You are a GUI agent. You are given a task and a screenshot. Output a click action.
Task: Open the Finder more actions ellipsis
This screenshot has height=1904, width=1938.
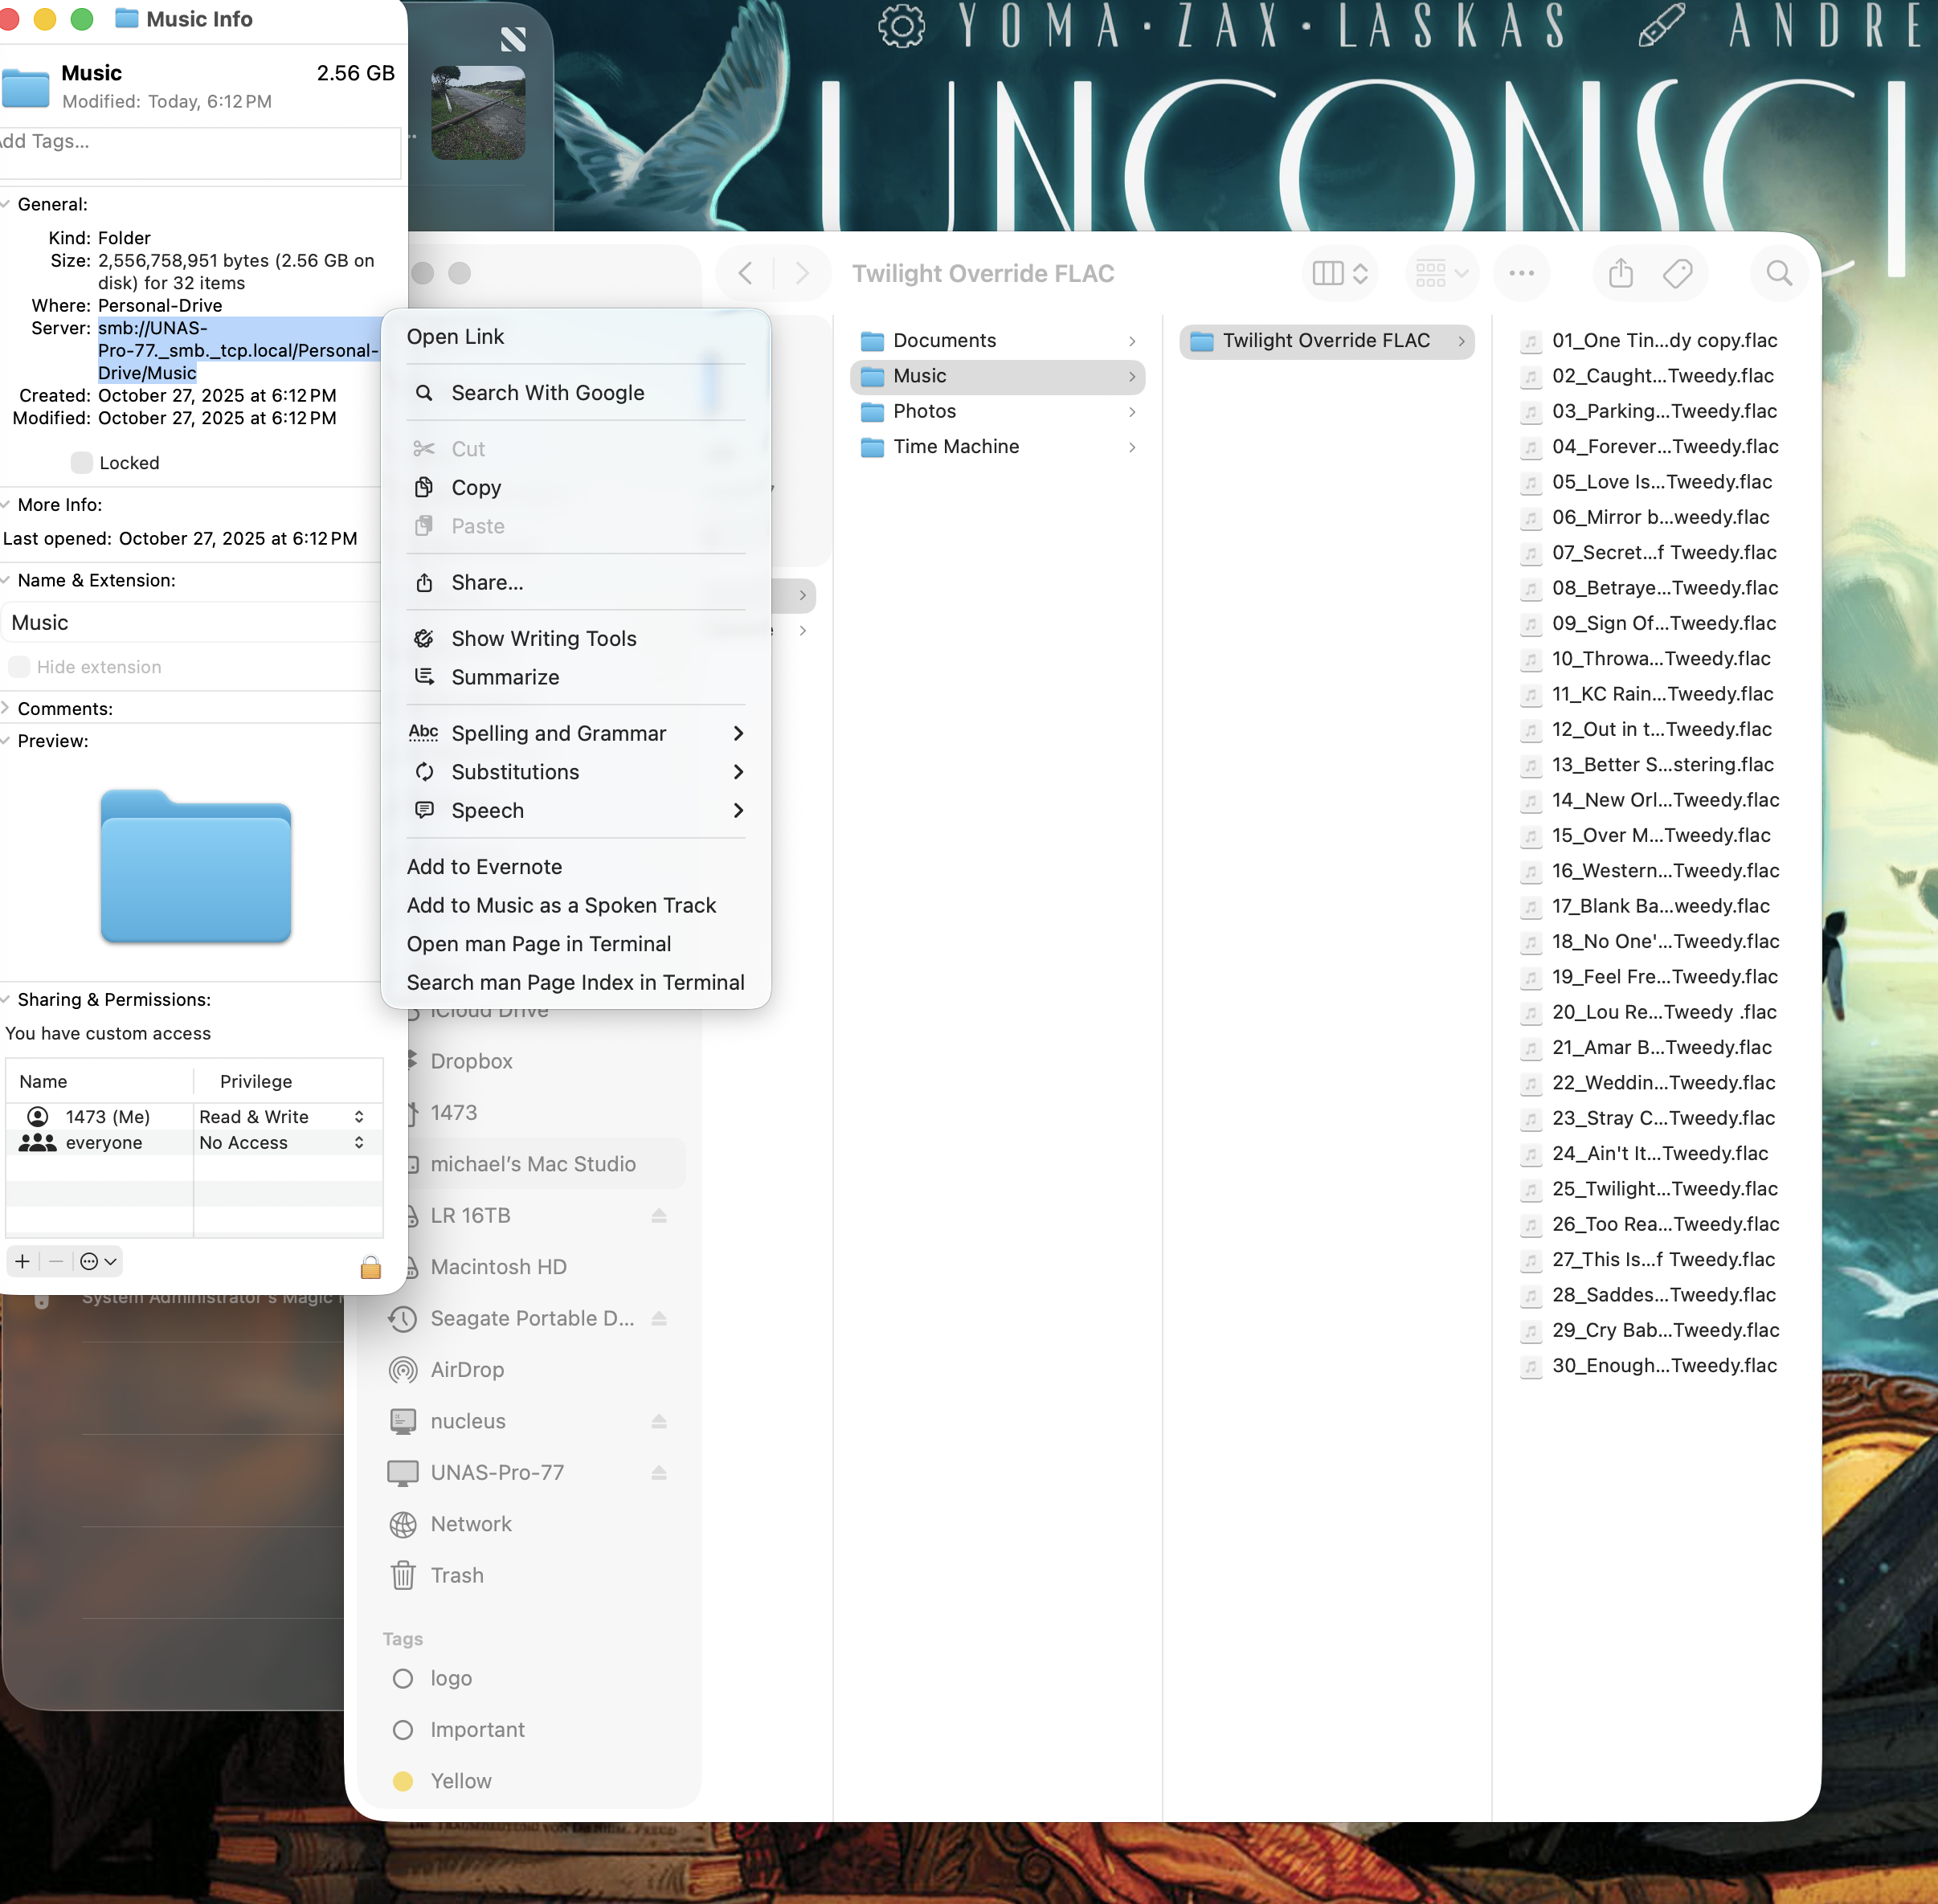click(x=1521, y=273)
